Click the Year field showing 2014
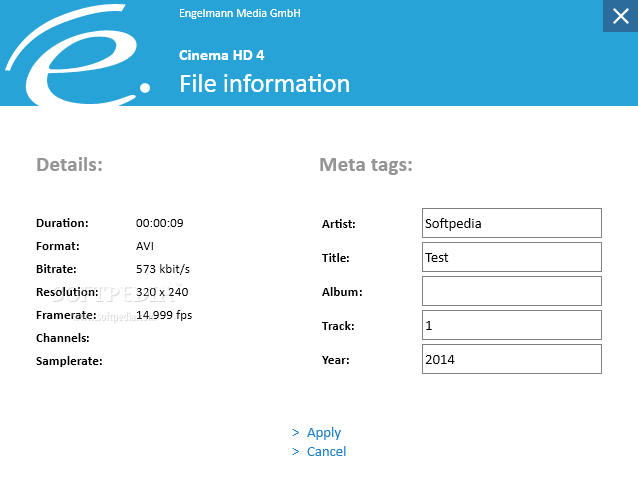The width and height of the screenshot is (638, 479). (512, 359)
